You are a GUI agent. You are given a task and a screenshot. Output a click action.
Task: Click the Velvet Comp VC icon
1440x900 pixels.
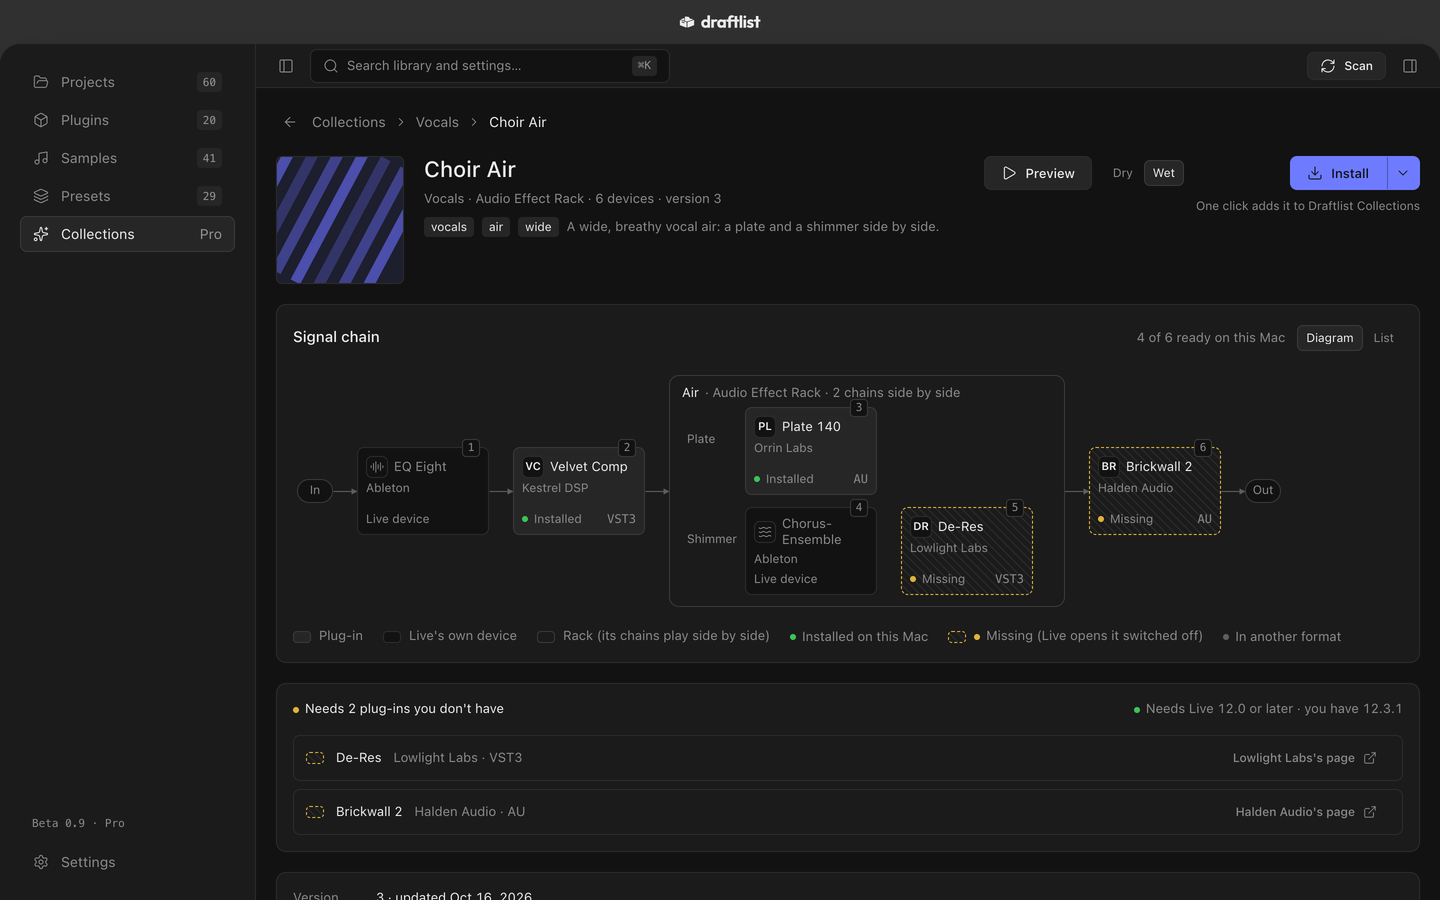pos(533,466)
